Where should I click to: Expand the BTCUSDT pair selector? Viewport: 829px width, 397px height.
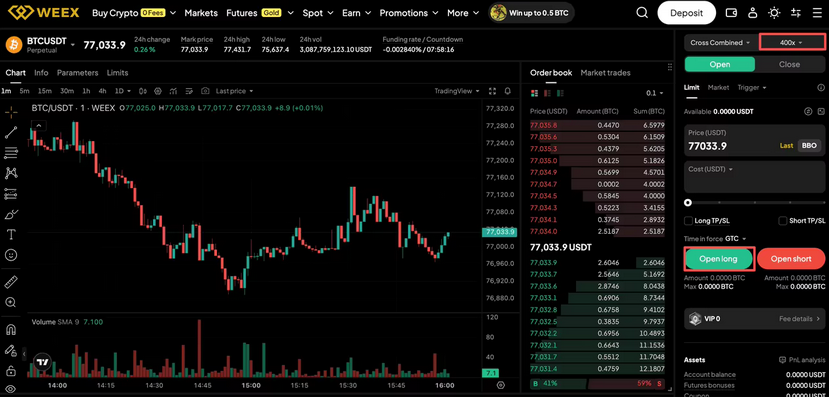coord(72,44)
